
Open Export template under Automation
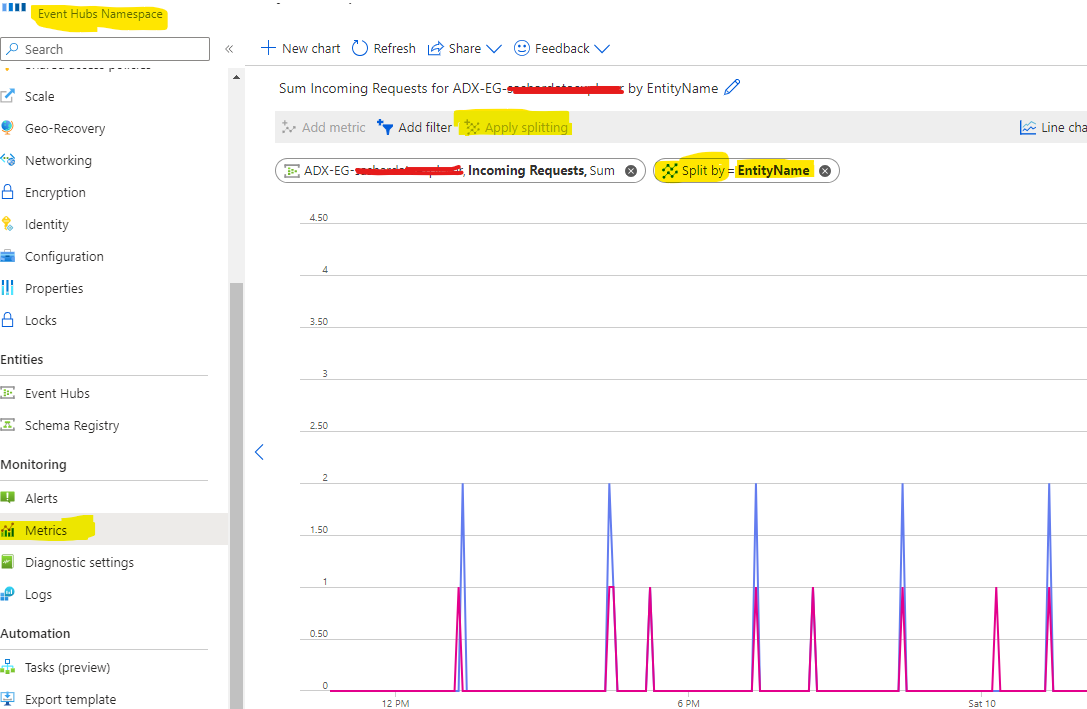(x=71, y=699)
